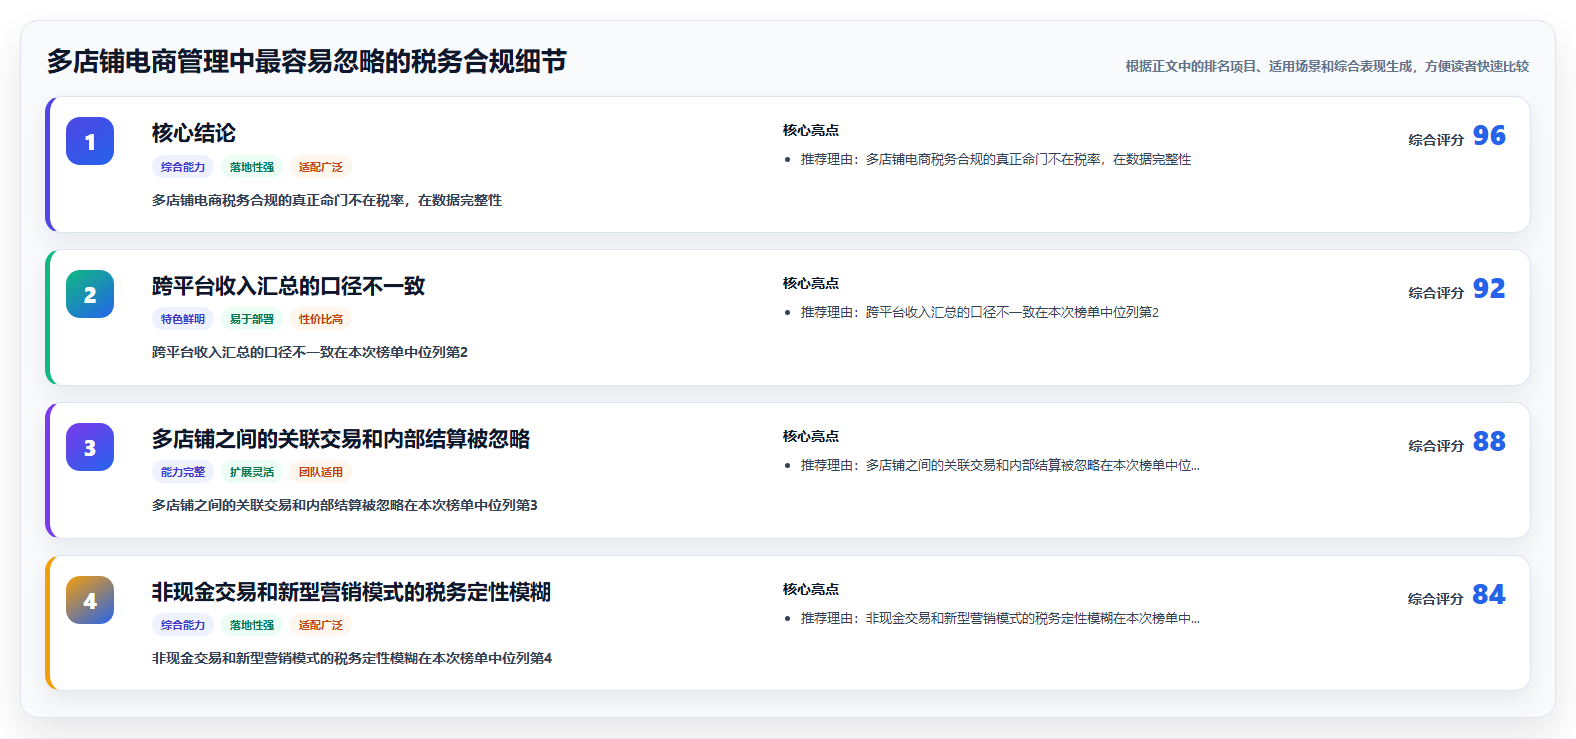Select the 团队适用 tag
This screenshot has height=739, width=1576.
tap(321, 472)
